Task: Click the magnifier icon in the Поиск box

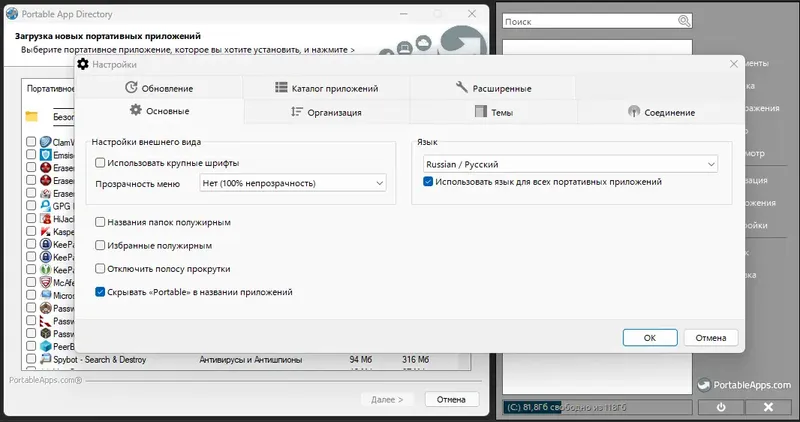Action: (684, 21)
